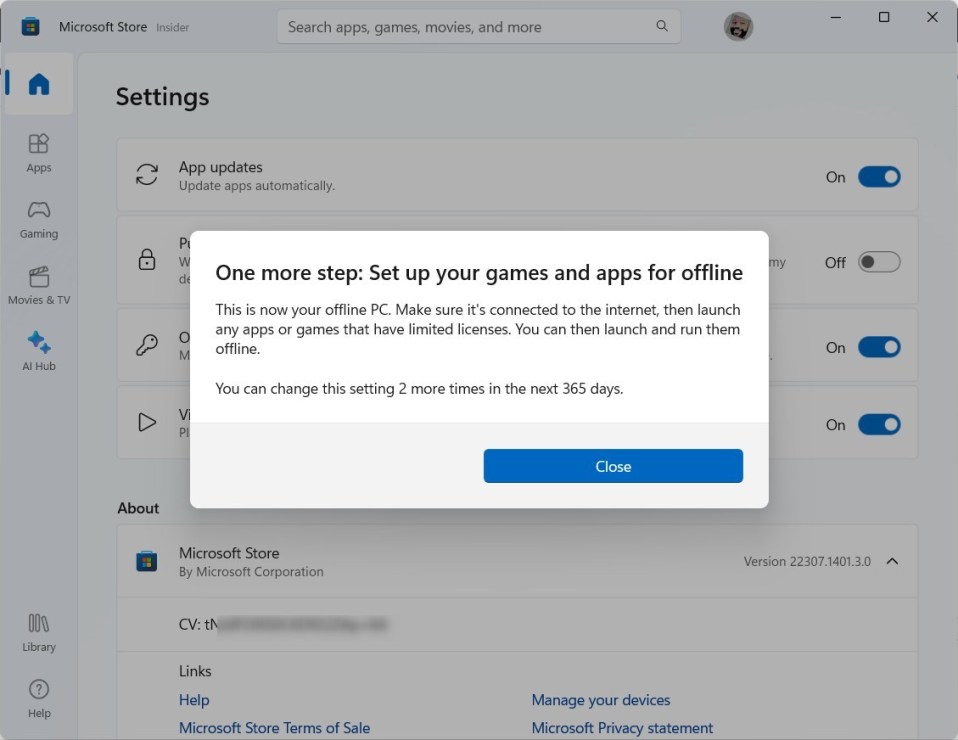This screenshot has width=958, height=740.
Task: Open Microsoft Store Terms of Sale link
Action: click(x=274, y=728)
